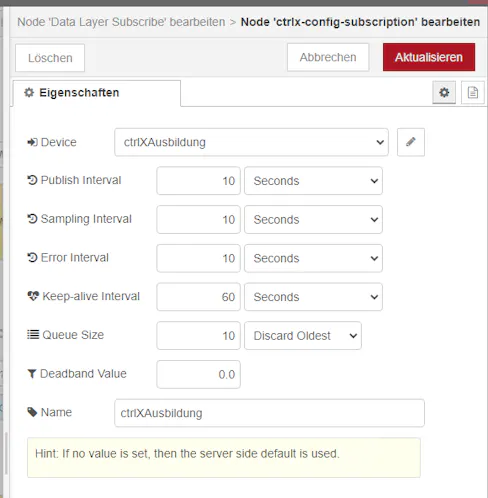The image size is (488, 498).
Task: Click the Keep-alive Interval value field
Action: click(x=198, y=297)
